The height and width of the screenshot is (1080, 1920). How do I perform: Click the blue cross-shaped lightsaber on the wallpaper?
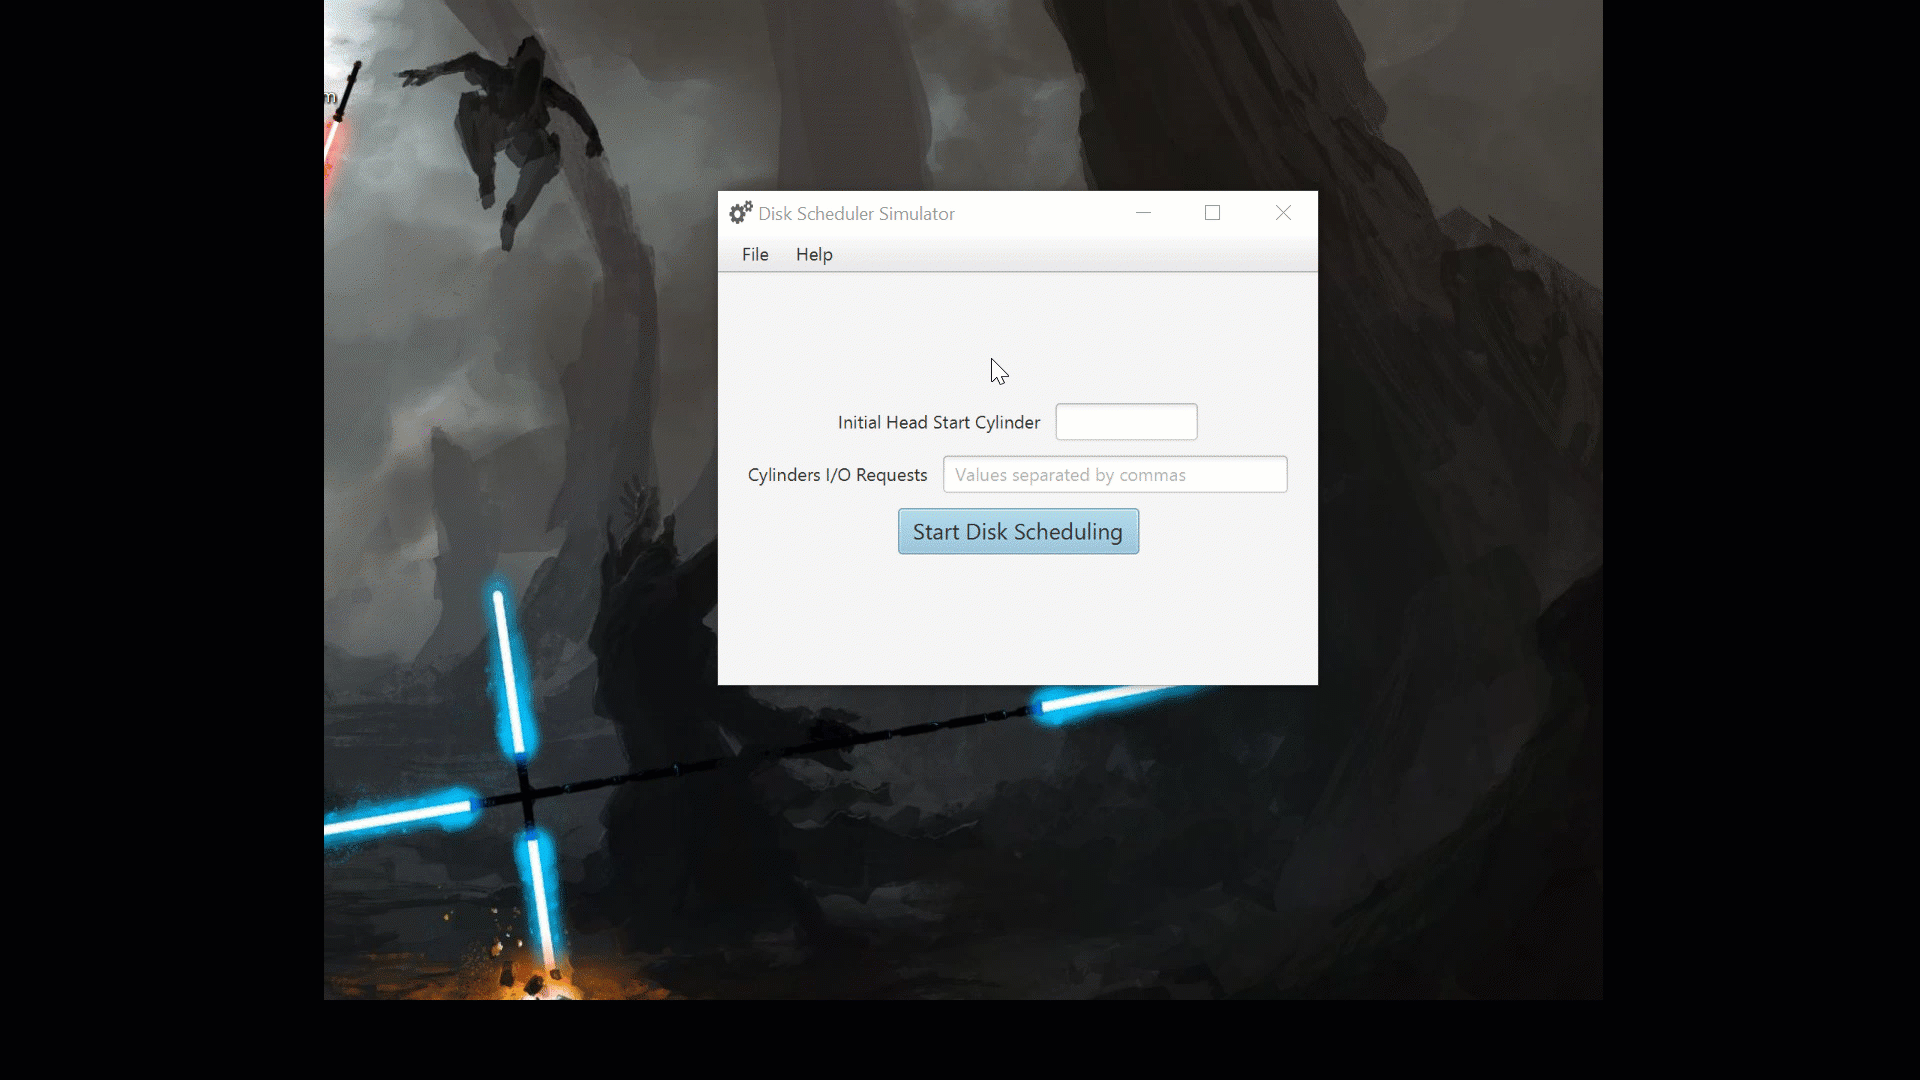click(525, 795)
